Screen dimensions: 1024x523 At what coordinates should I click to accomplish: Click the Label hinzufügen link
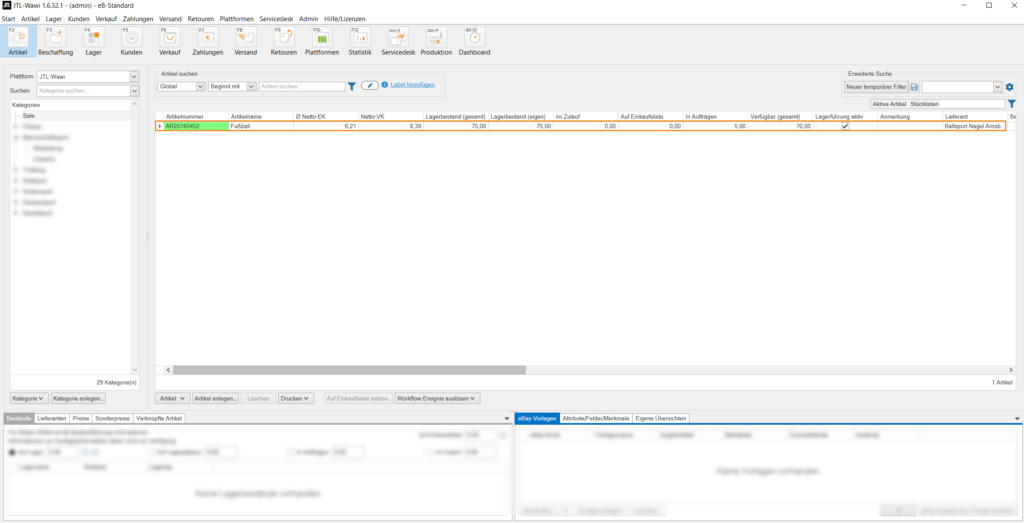coord(412,85)
